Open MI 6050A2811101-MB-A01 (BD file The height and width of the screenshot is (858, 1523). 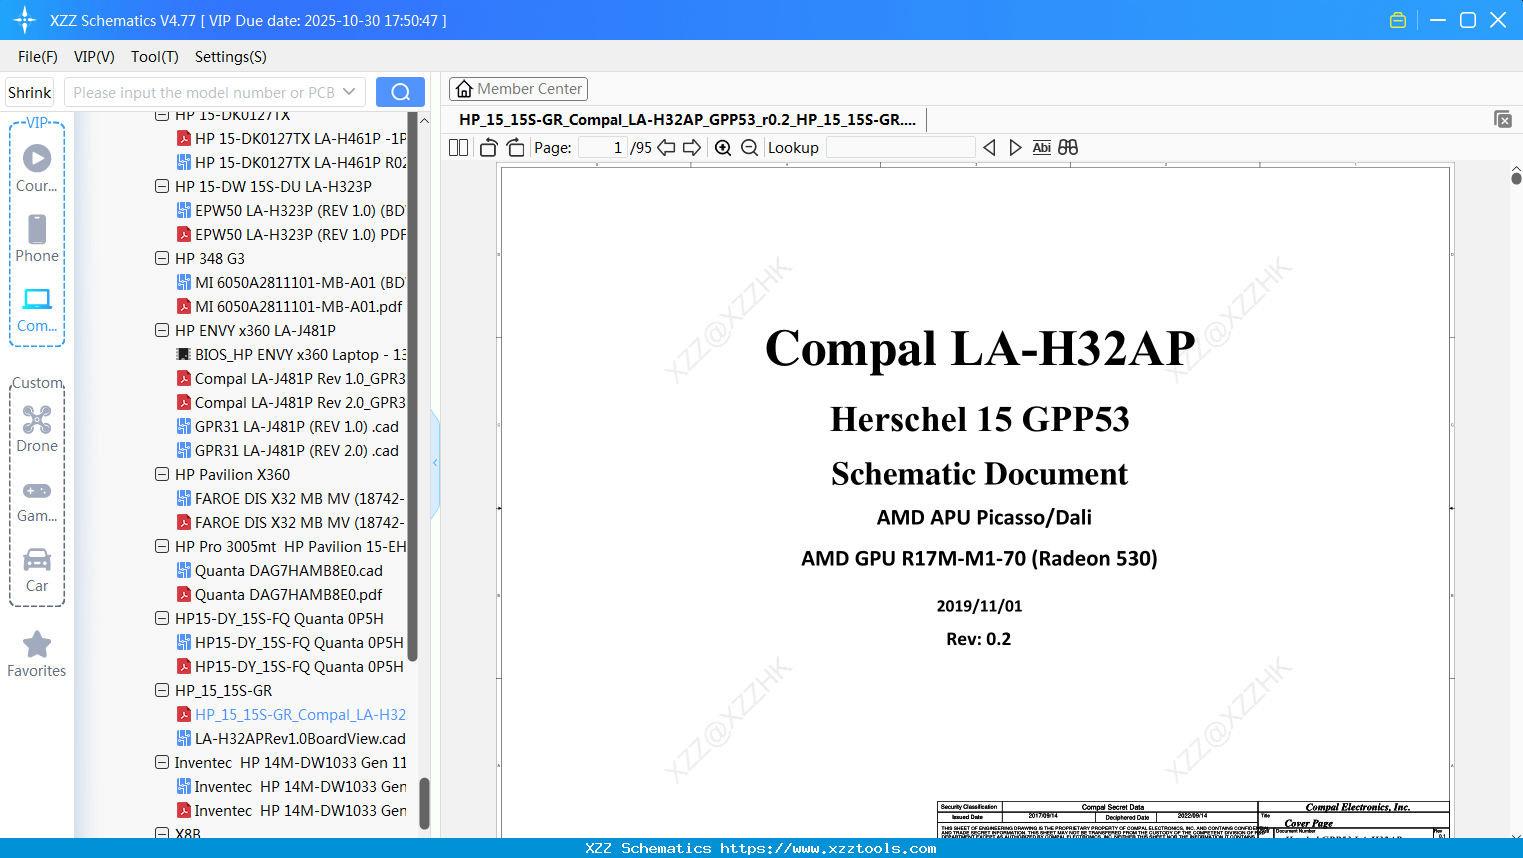tap(291, 282)
